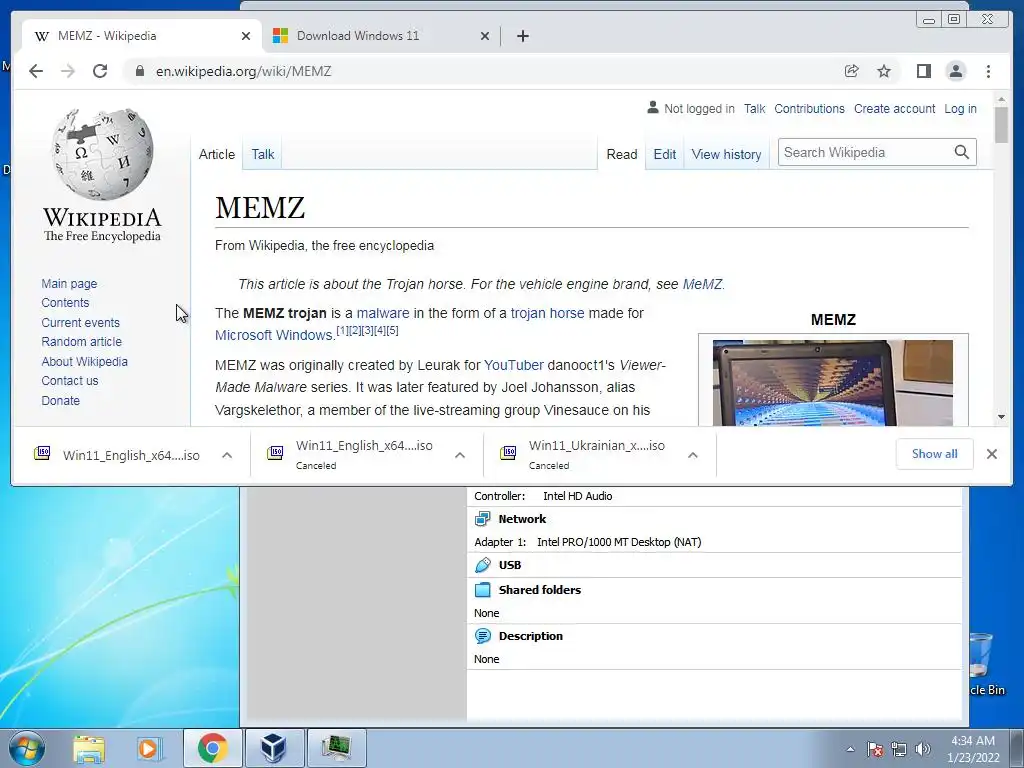Switch to the Download Windows 11 tab
The image size is (1024, 768).
pos(381,36)
